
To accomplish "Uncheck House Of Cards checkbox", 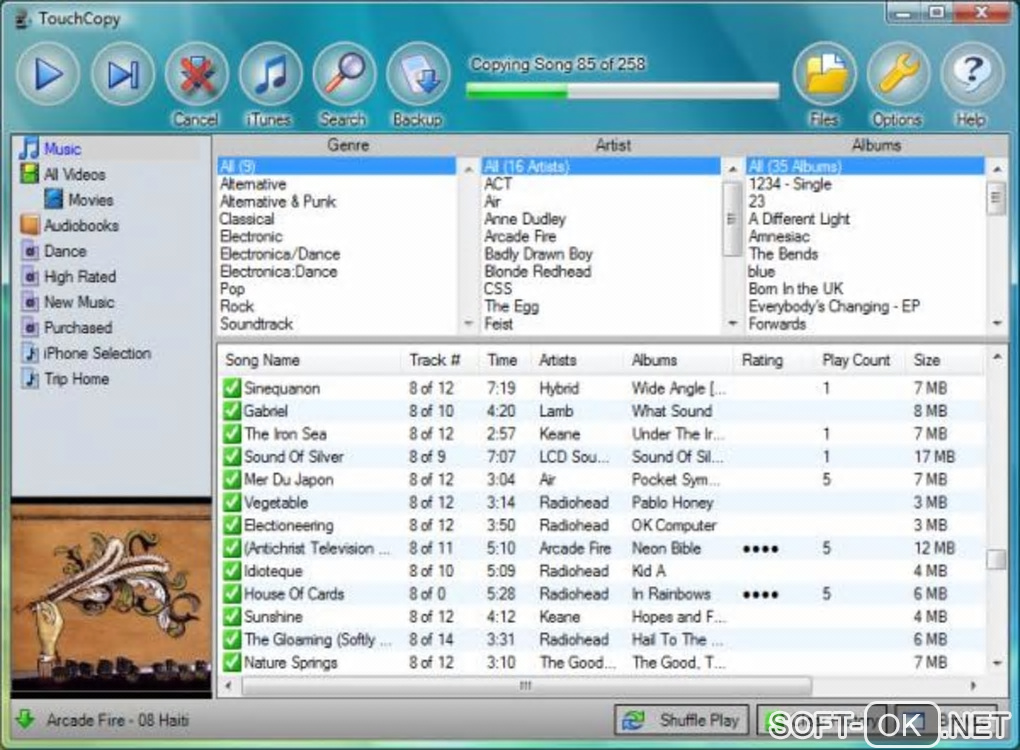I will tap(232, 594).
